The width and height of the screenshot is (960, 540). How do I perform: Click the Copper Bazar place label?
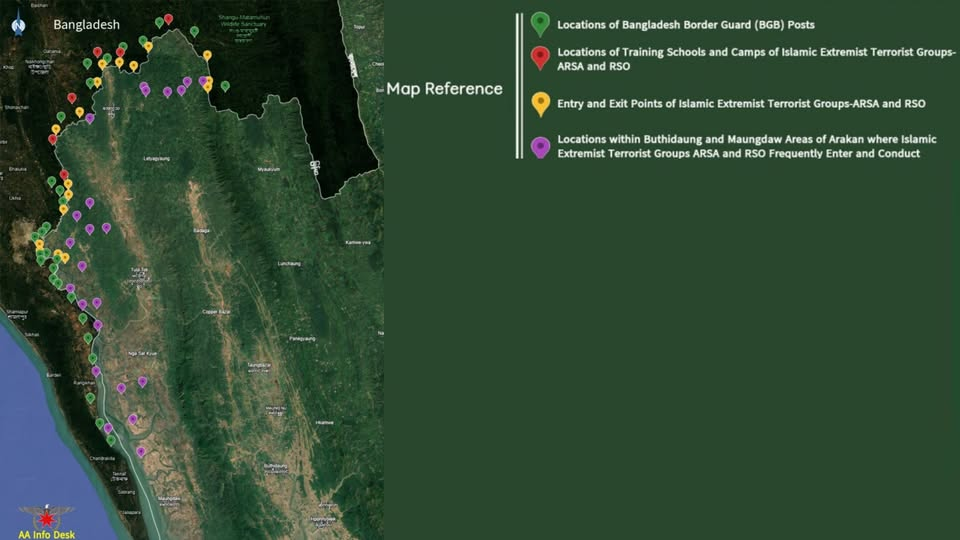[x=216, y=312]
